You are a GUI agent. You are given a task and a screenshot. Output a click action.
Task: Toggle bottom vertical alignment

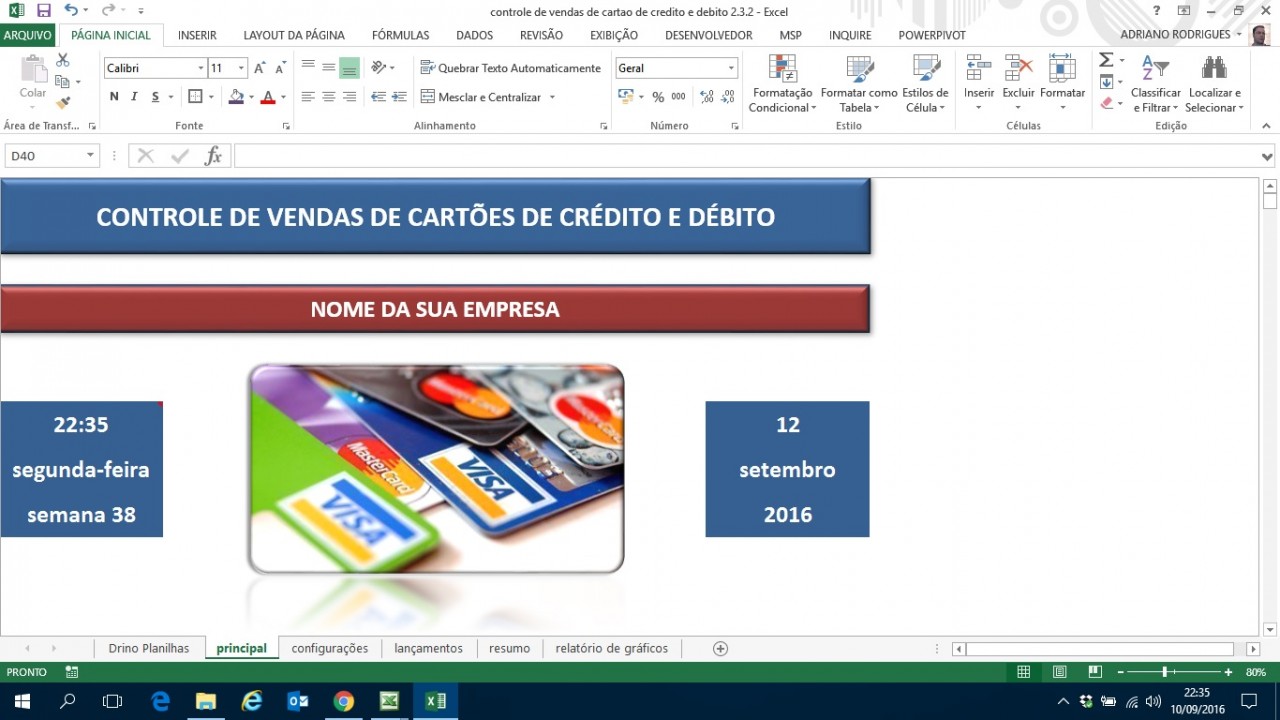point(349,68)
